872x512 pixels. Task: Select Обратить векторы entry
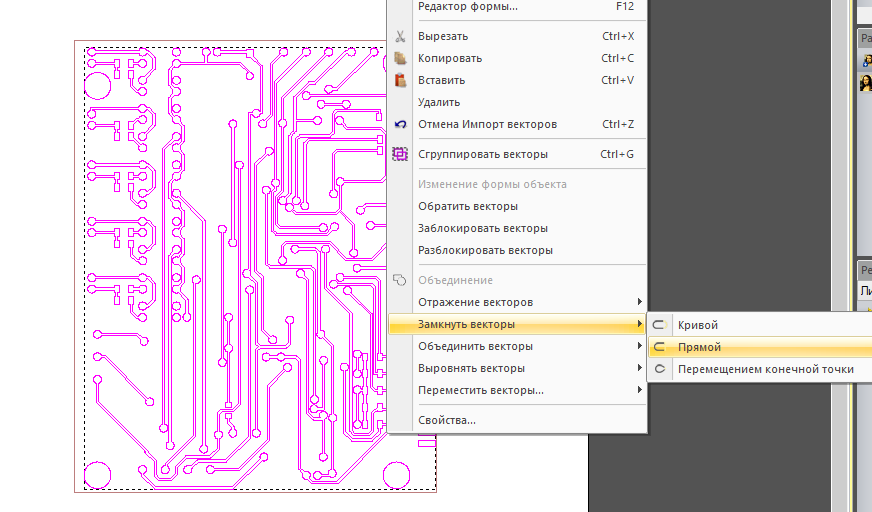tap(517, 206)
